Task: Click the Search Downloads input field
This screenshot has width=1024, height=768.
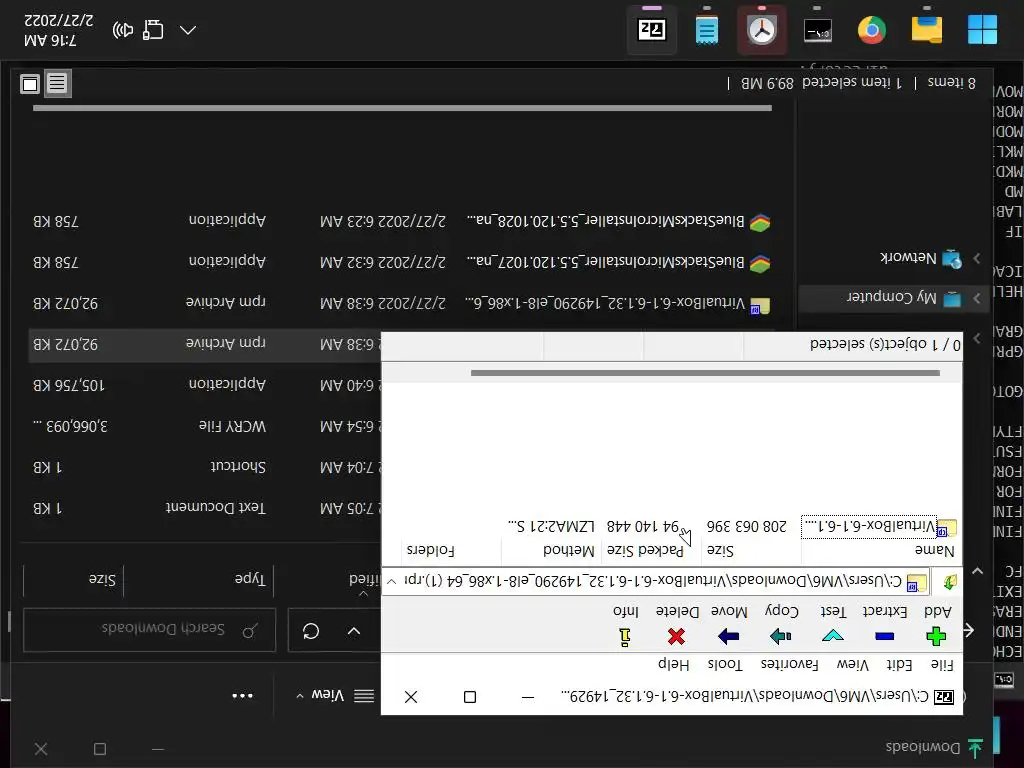Action: [x=150, y=630]
